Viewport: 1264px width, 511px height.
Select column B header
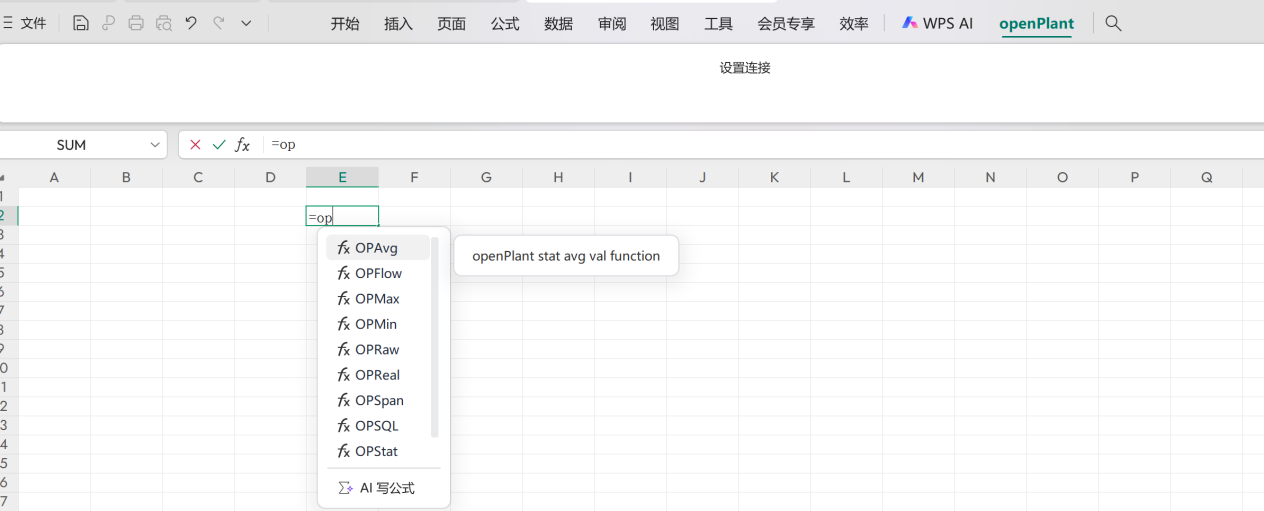tap(126, 177)
